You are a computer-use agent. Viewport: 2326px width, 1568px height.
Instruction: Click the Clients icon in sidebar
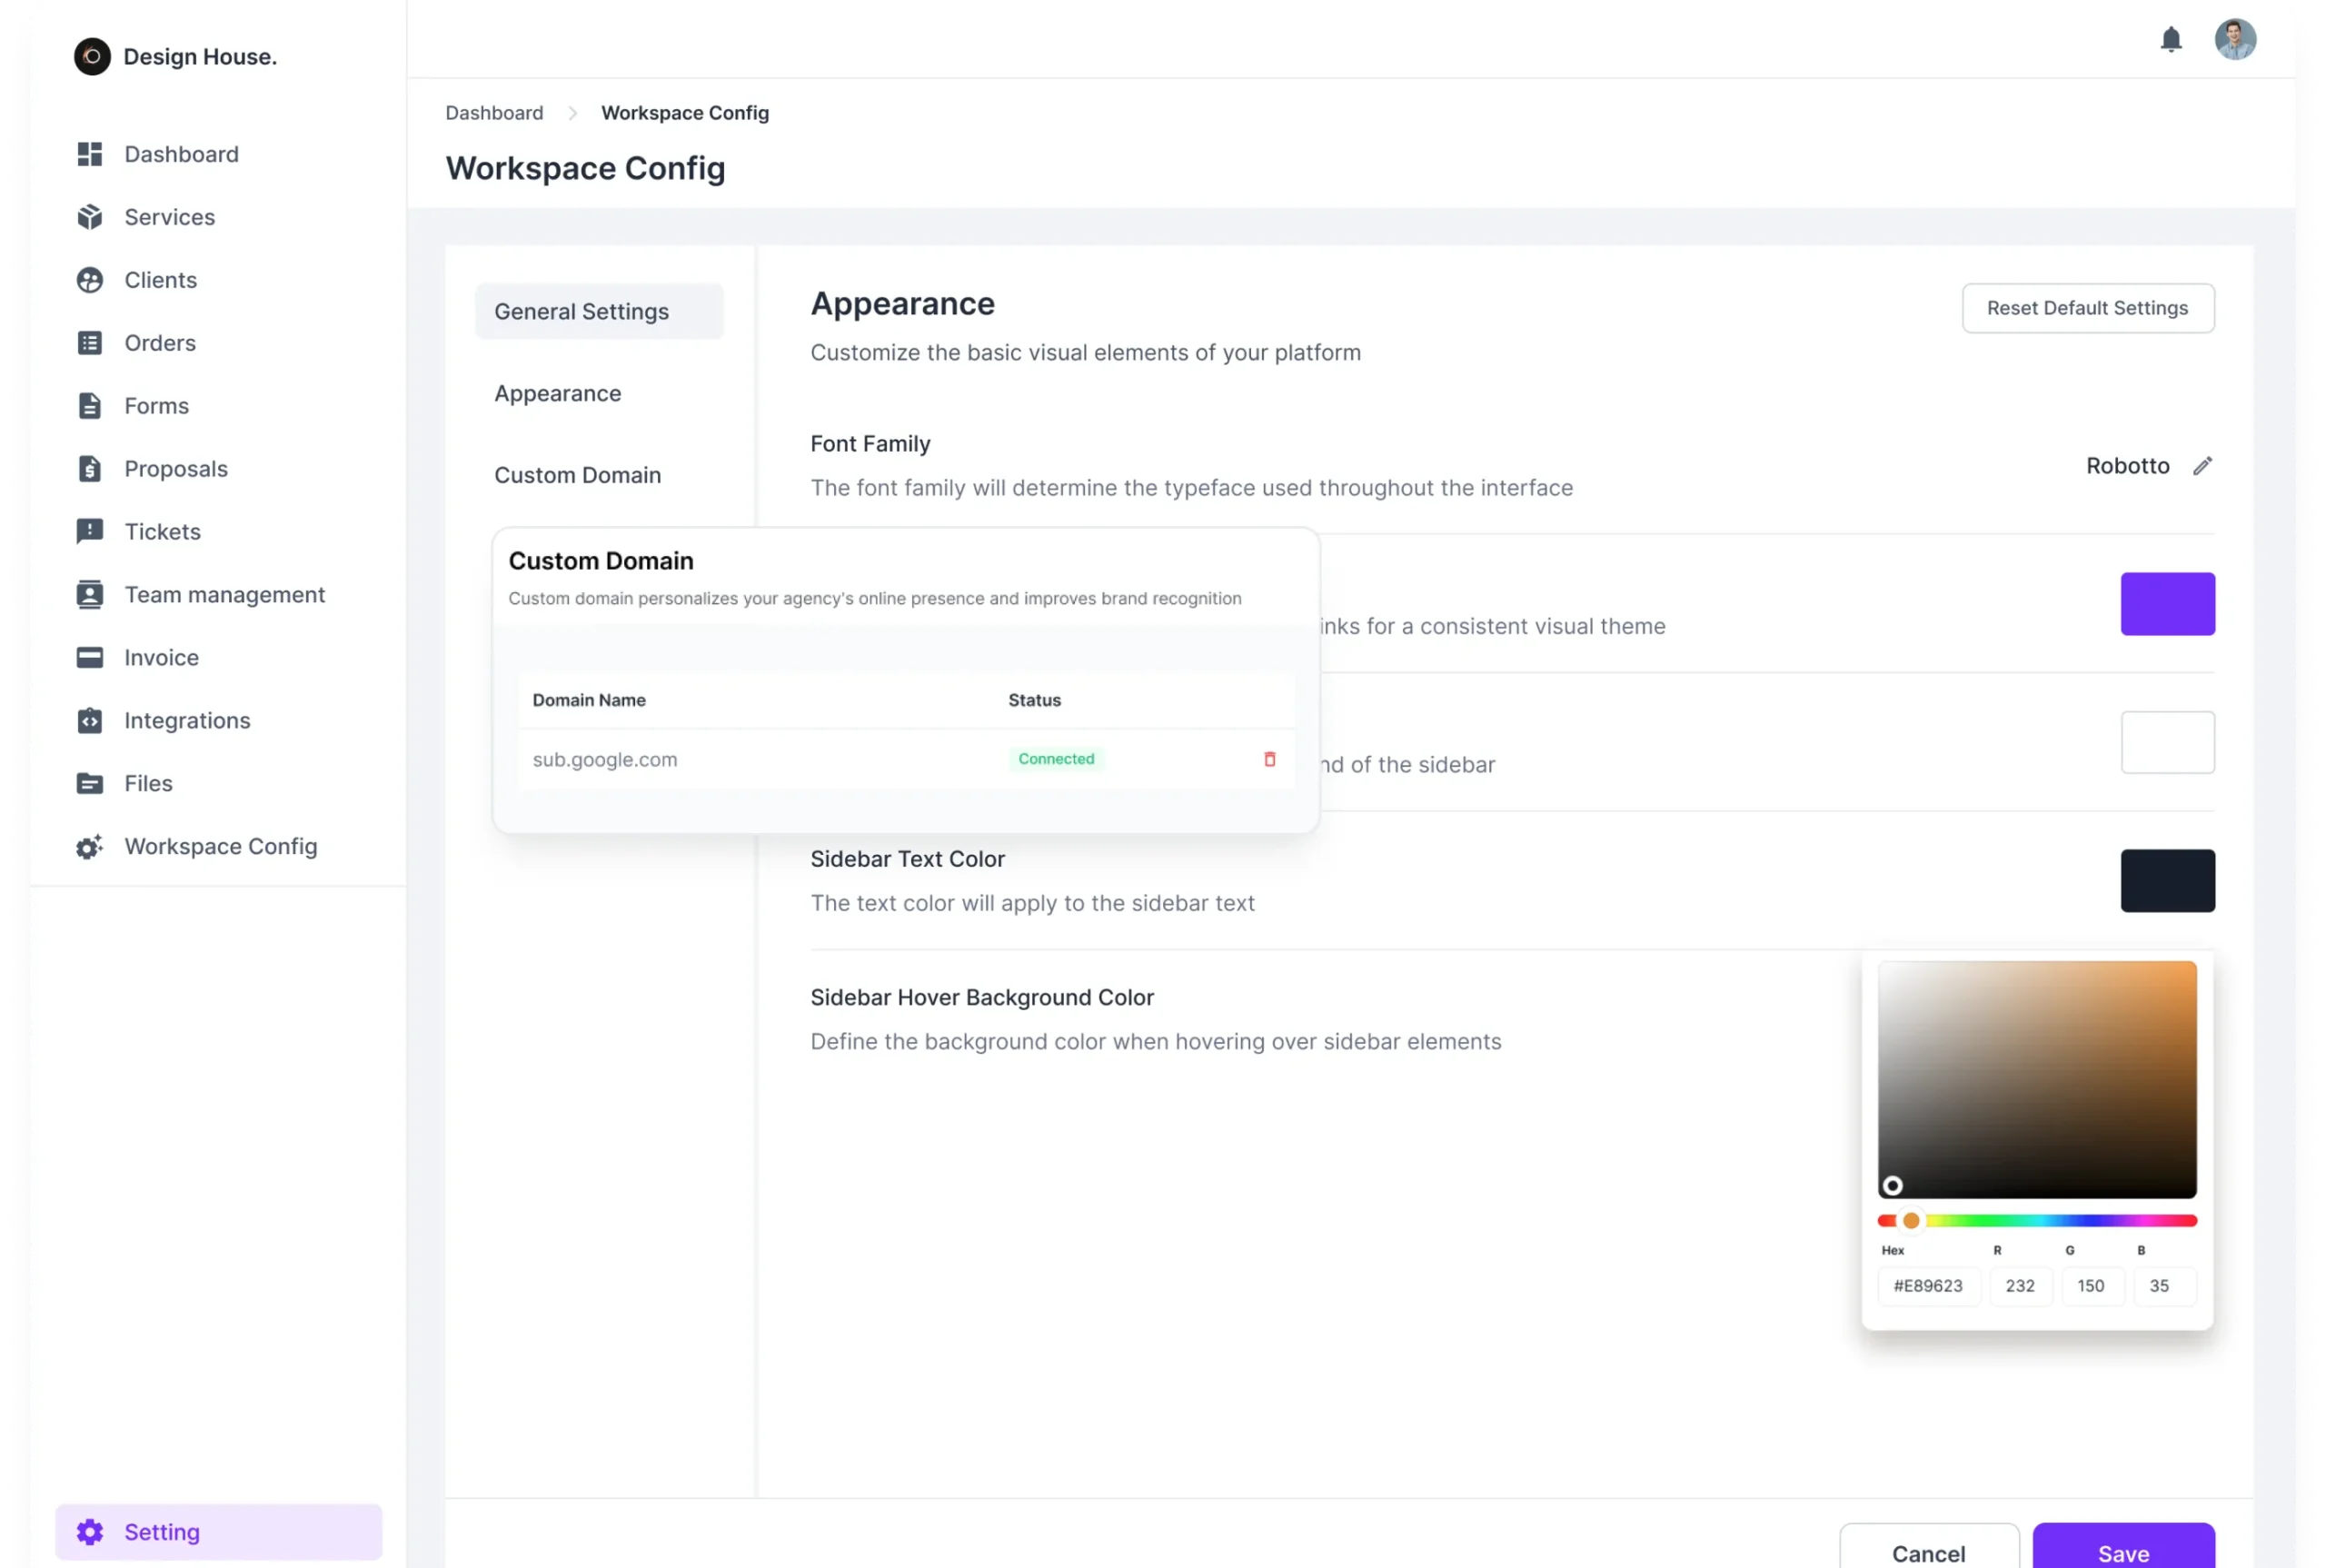[x=90, y=280]
